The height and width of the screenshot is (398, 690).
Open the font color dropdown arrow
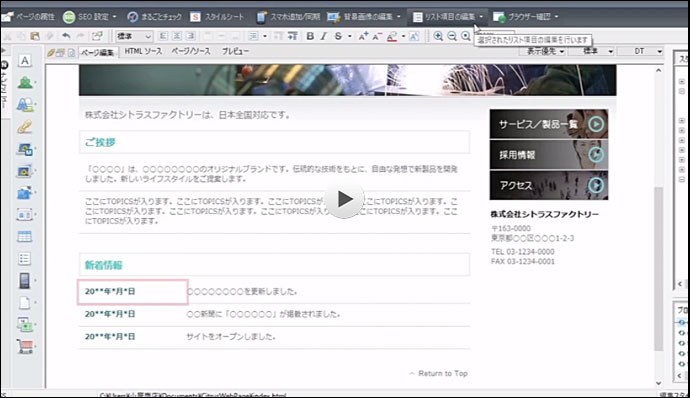click(x=403, y=36)
